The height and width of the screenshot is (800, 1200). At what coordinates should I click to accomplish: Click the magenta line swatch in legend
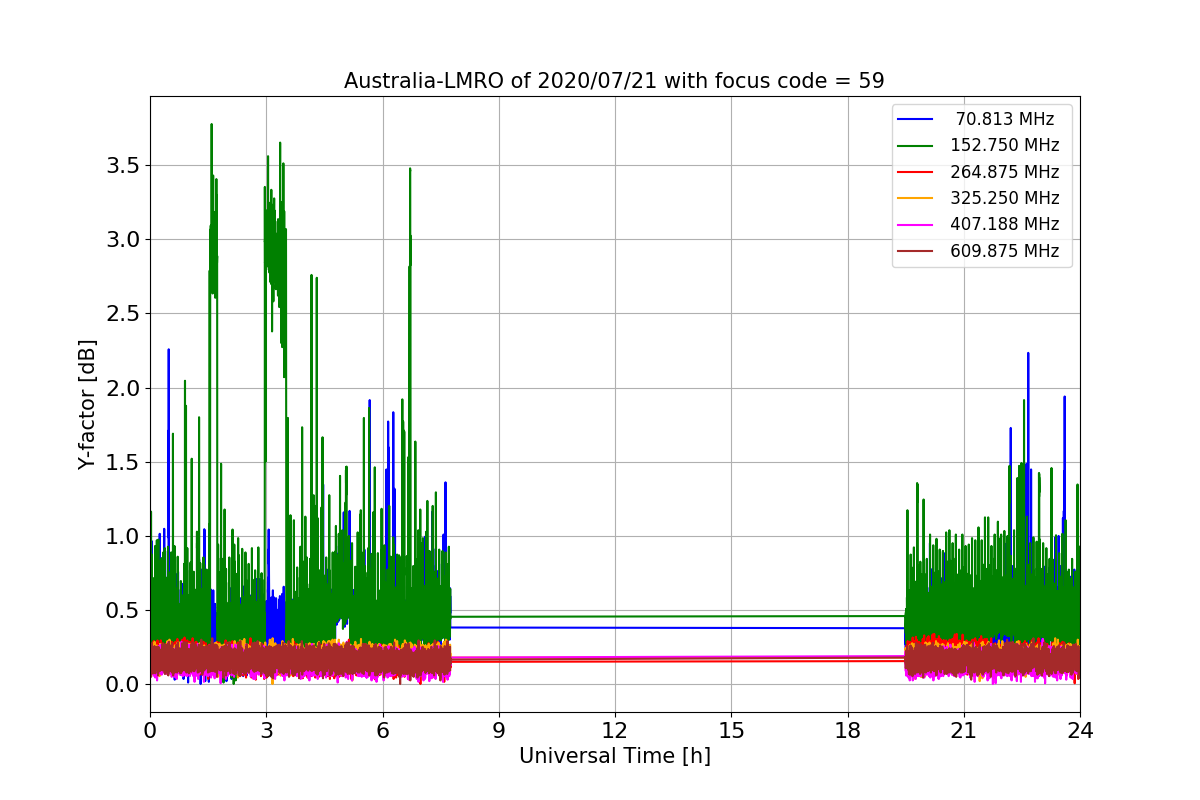915,225
